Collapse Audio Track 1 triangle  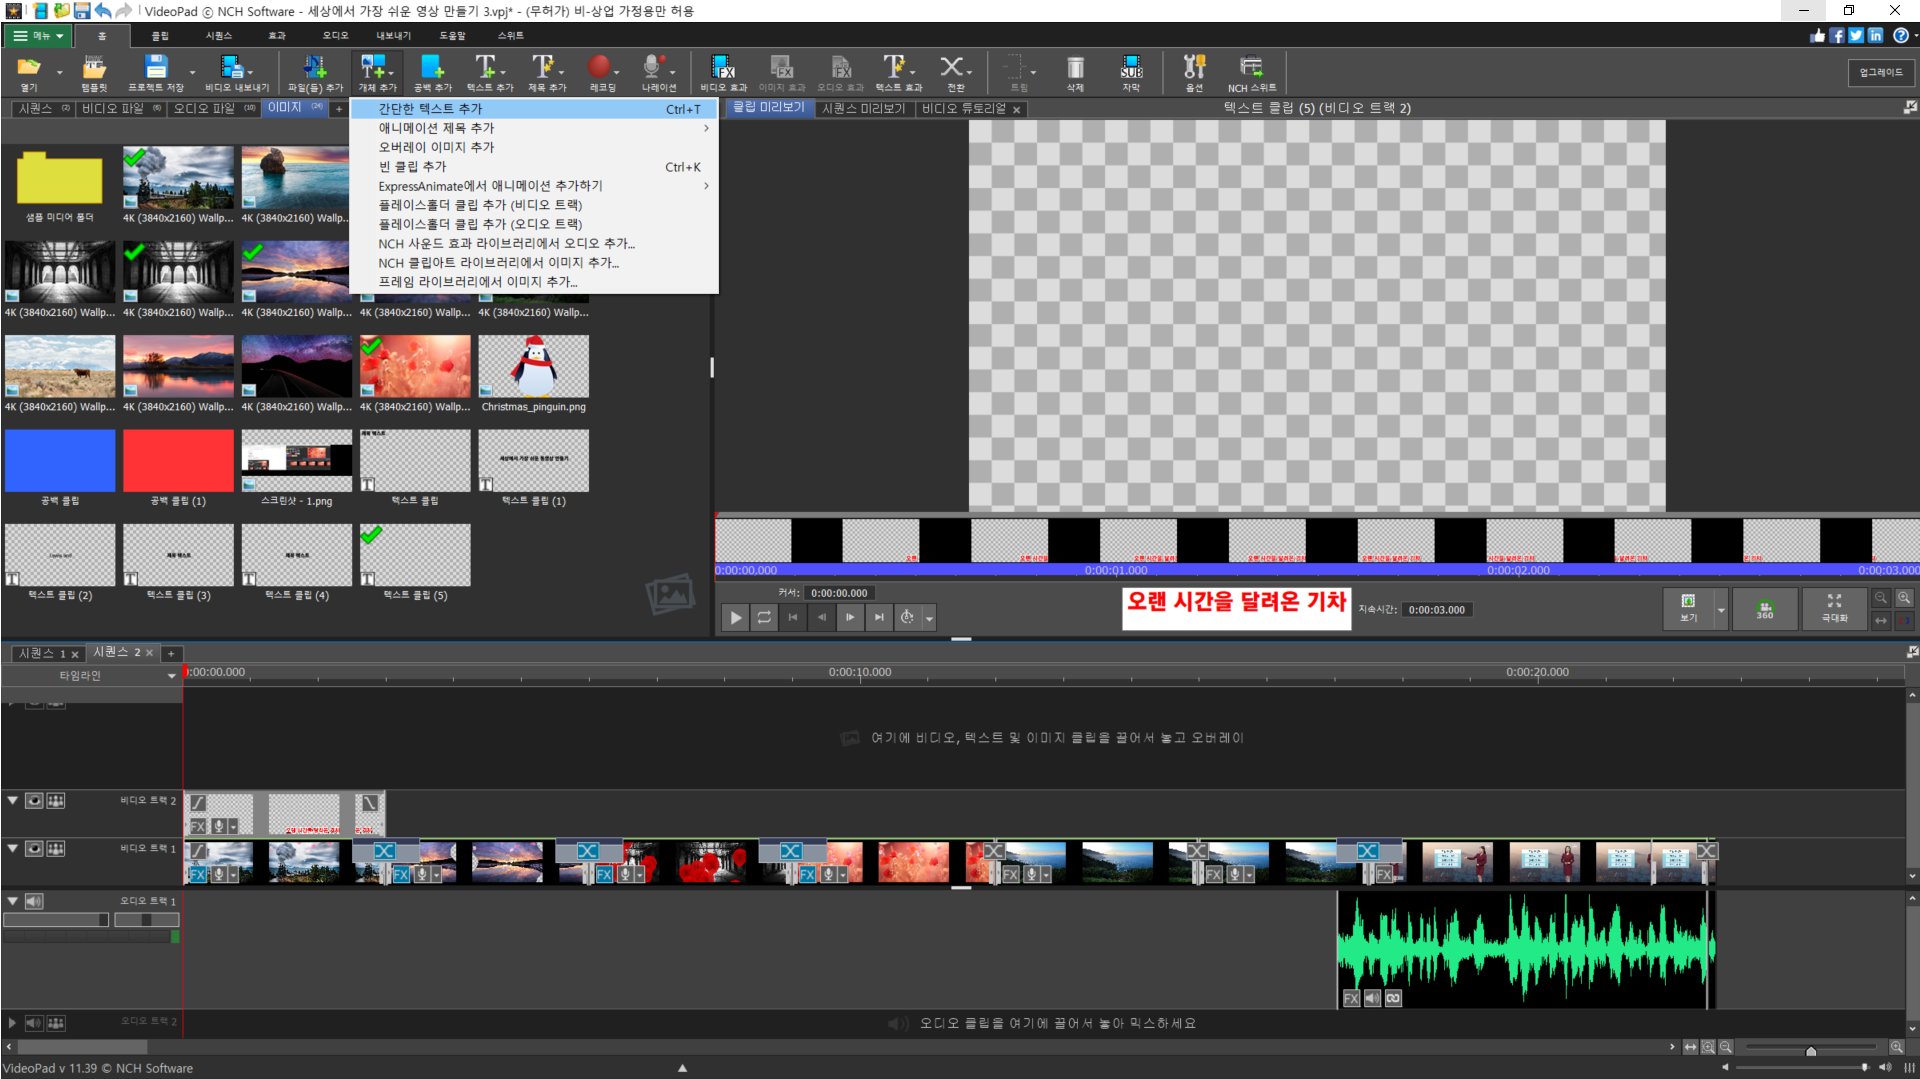[x=13, y=901]
